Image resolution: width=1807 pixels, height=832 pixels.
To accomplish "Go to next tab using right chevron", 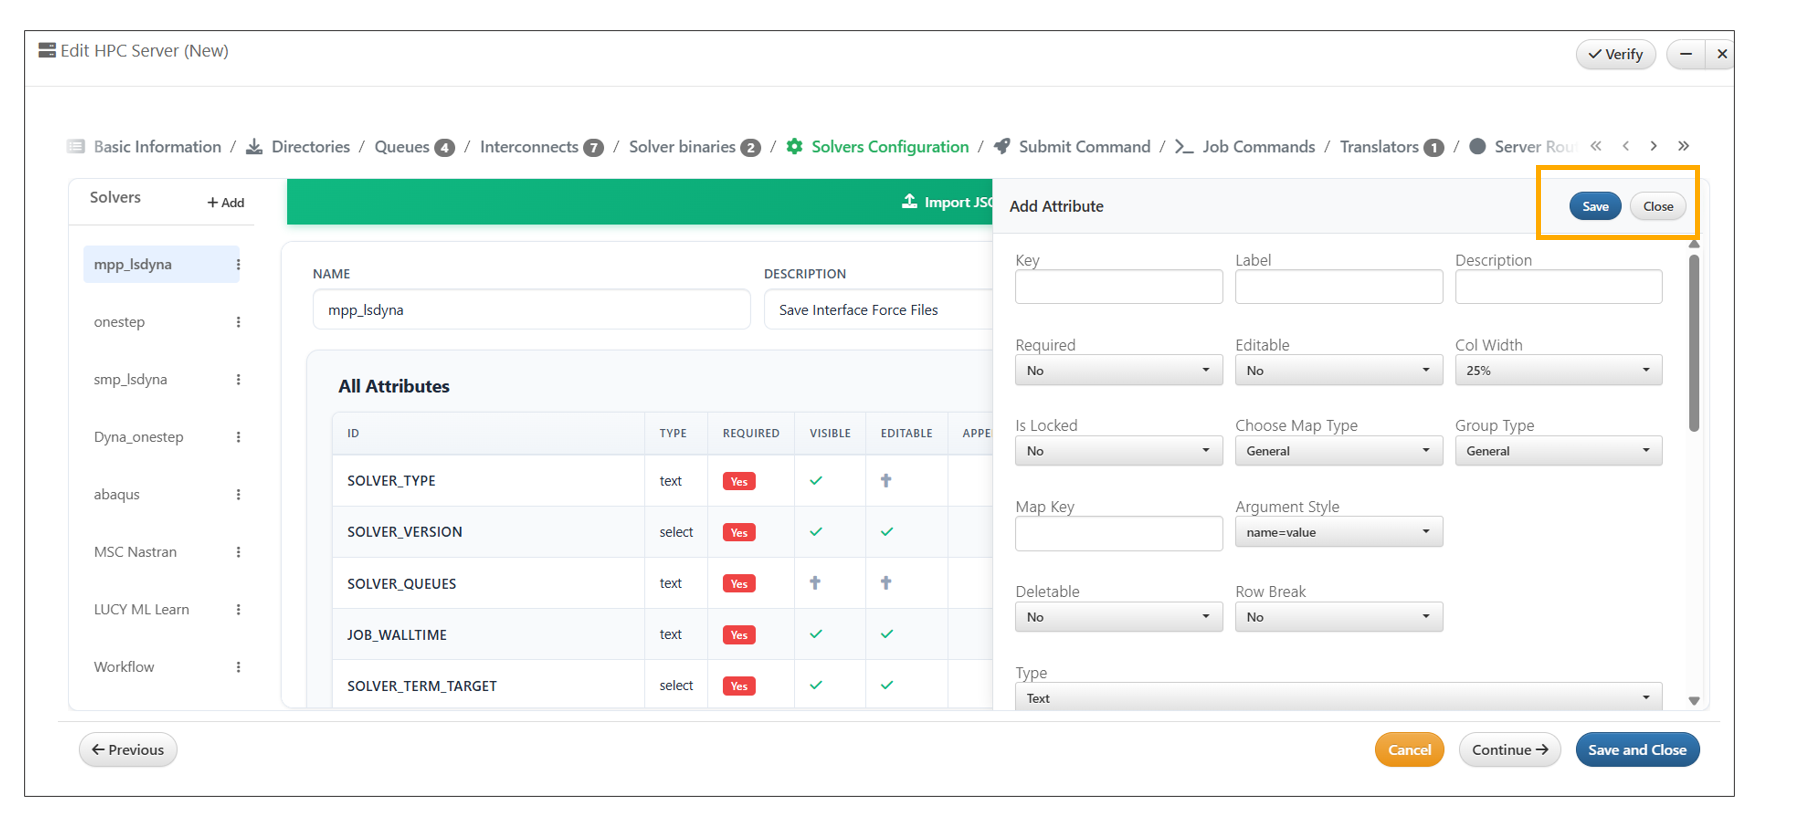I will click(1654, 146).
